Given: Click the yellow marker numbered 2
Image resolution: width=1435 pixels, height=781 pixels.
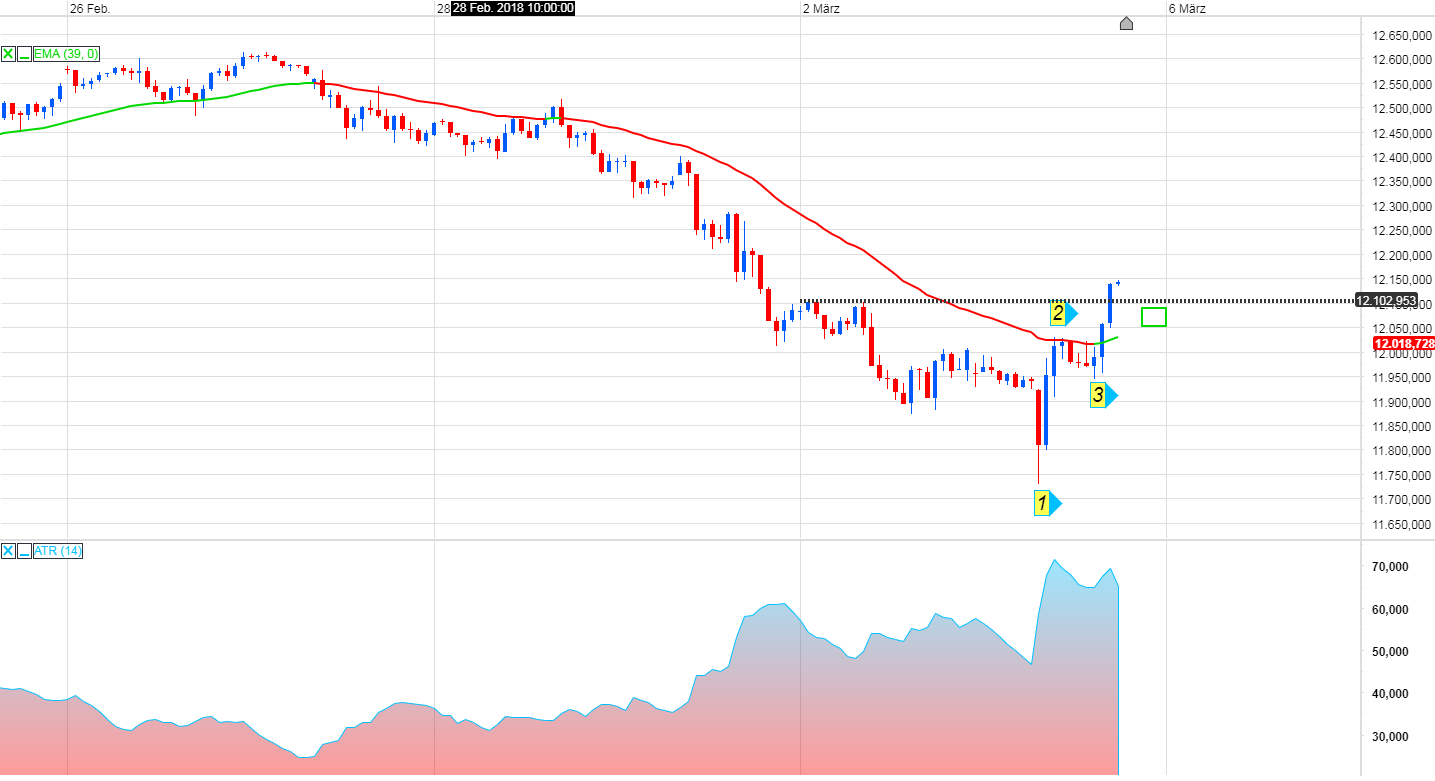Looking at the screenshot, I should click(x=1059, y=313).
